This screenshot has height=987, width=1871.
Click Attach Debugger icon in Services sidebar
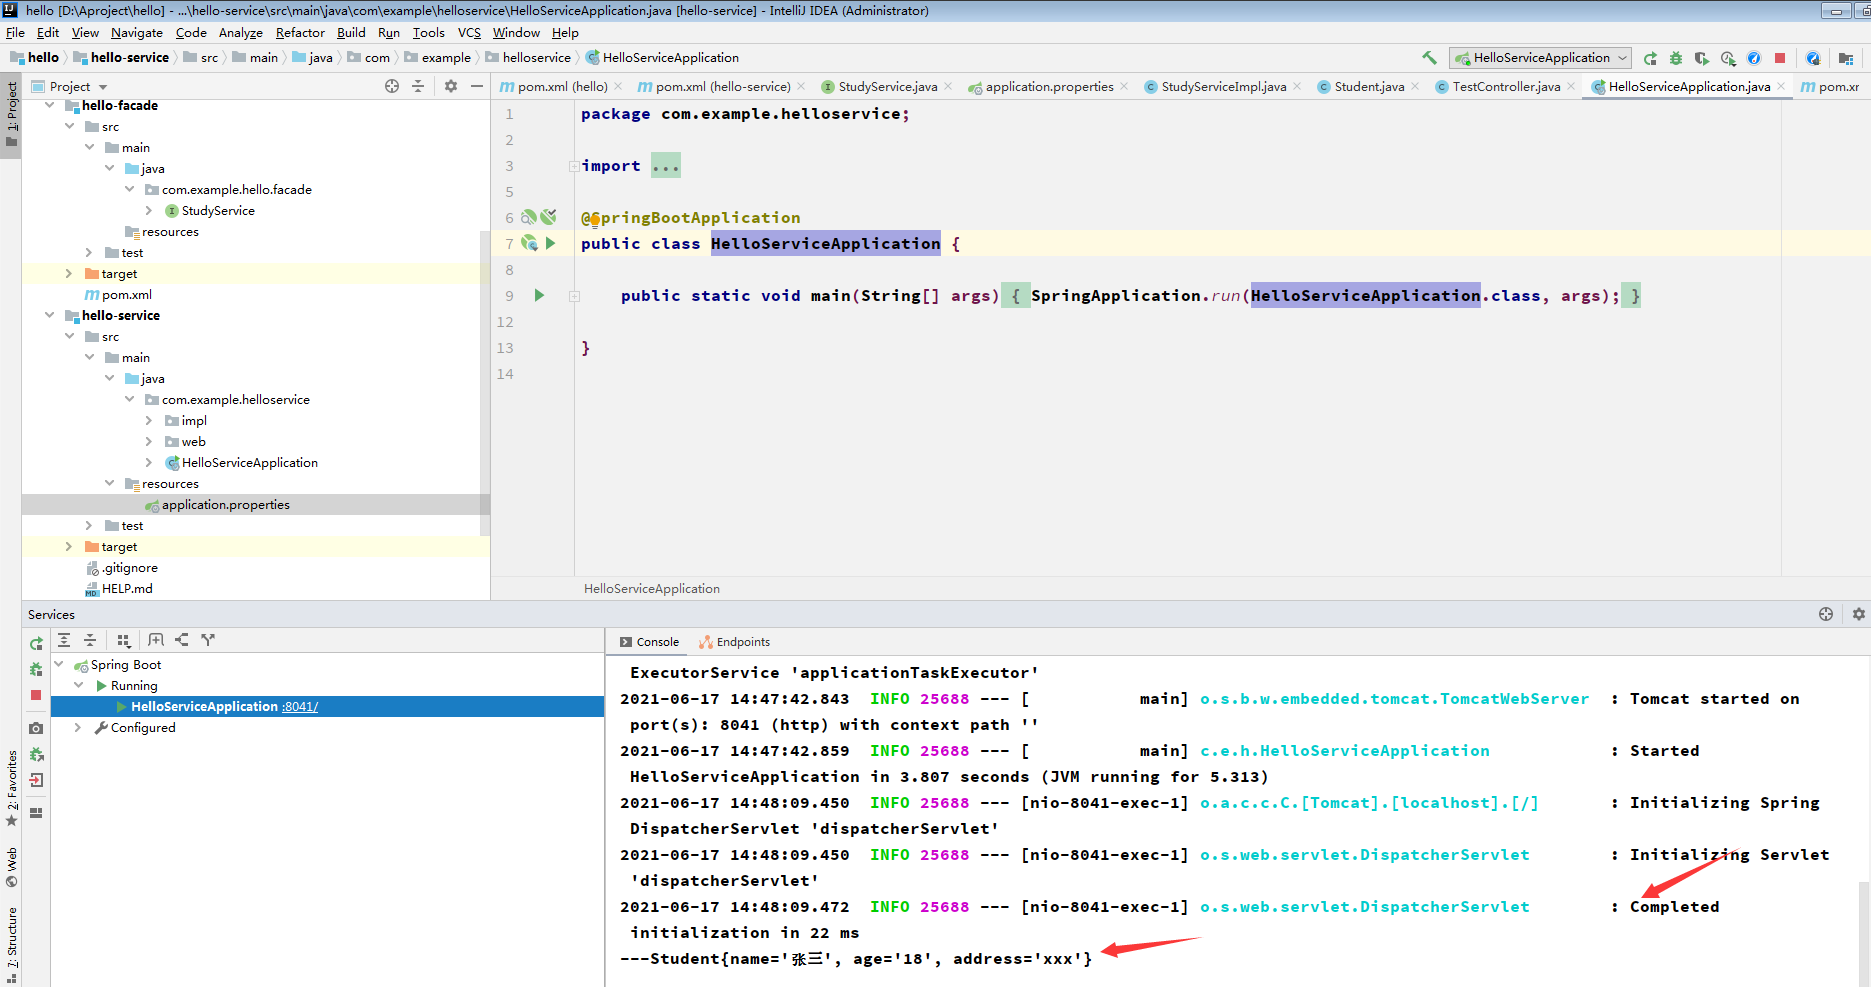click(x=36, y=754)
